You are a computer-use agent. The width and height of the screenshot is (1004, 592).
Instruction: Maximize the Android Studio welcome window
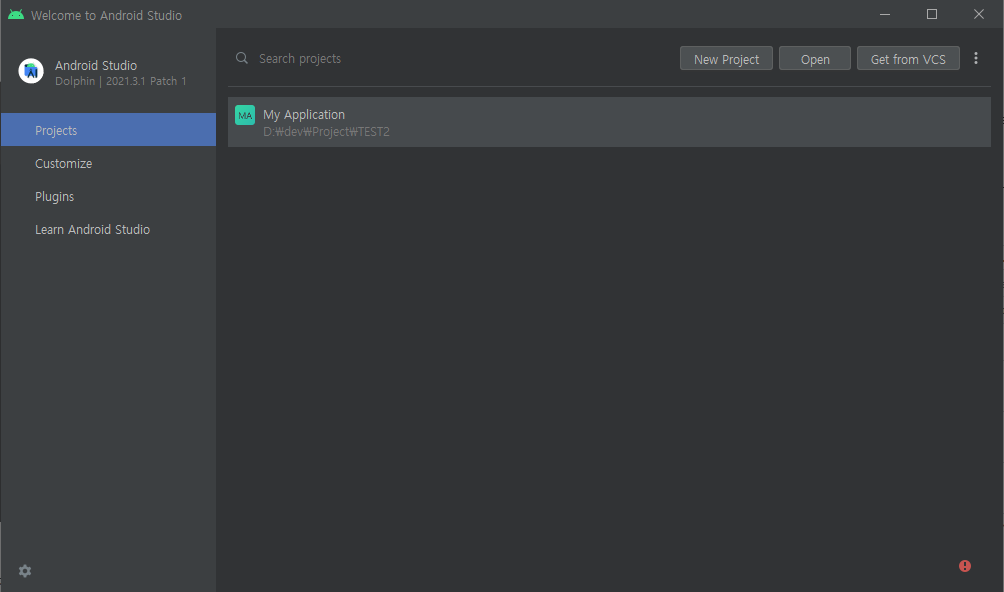[x=932, y=14]
